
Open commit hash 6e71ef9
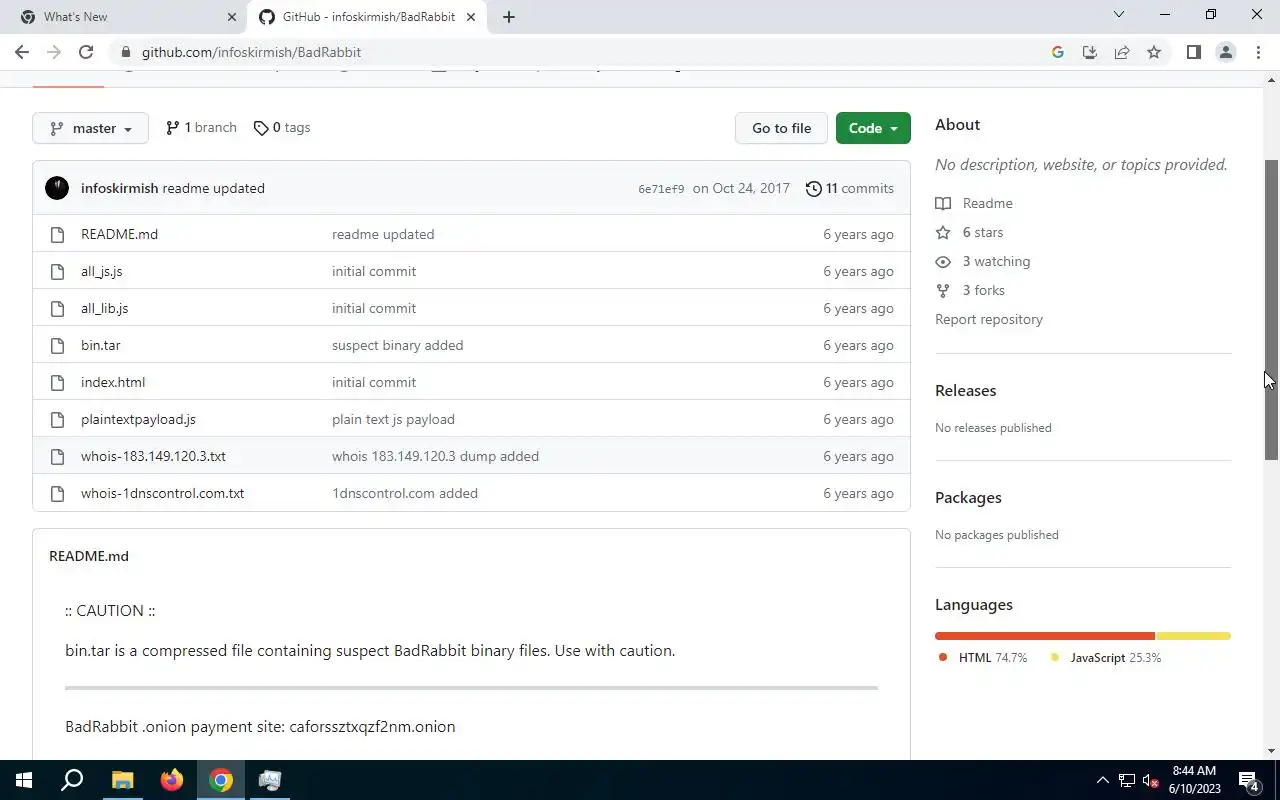coord(661,189)
